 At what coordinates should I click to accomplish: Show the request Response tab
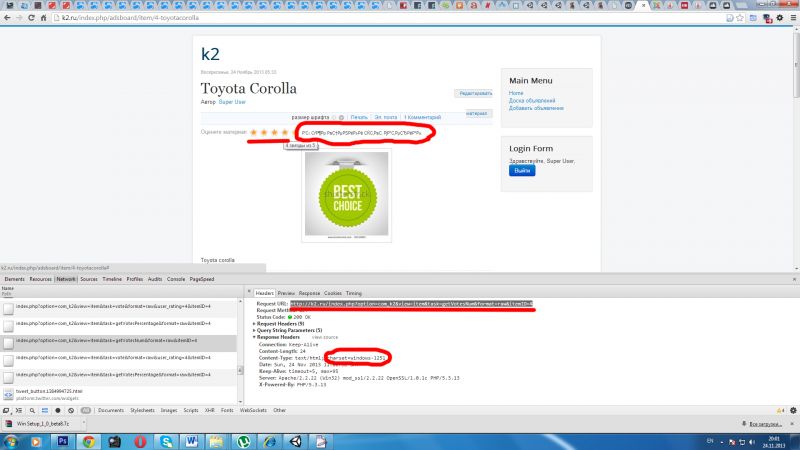pos(309,293)
